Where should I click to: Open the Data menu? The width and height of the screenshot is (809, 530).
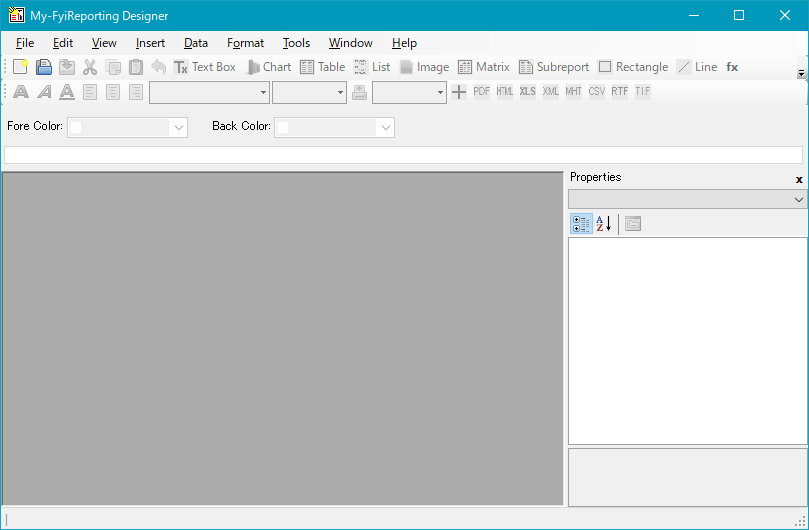click(196, 43)
